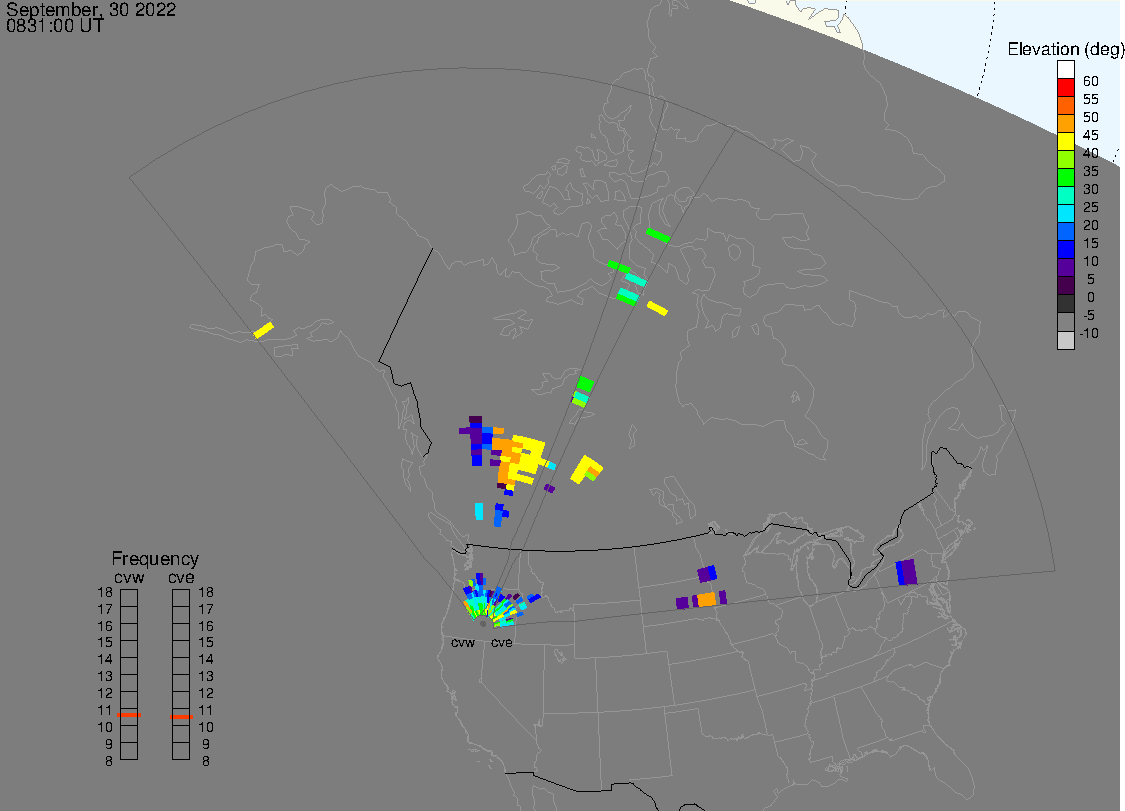Click the lime swatch between 40 and 35
This screenshot has height=811, width=1125.
click(x=1065, y=159)
